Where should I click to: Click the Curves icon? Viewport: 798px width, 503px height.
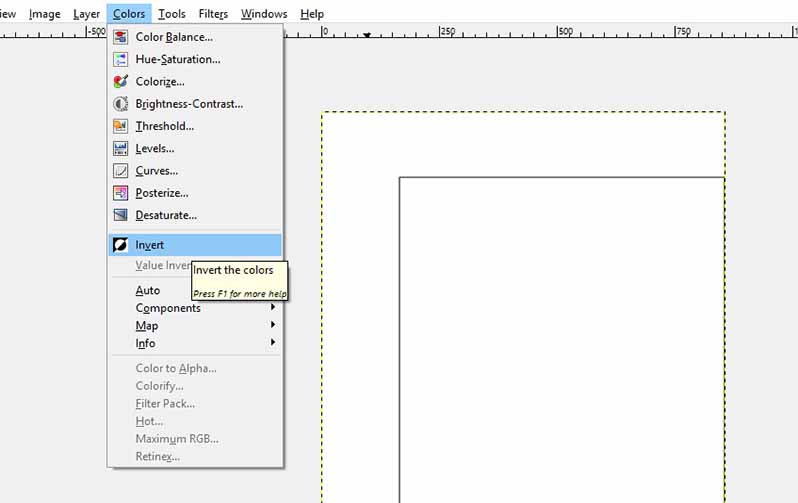121,171
